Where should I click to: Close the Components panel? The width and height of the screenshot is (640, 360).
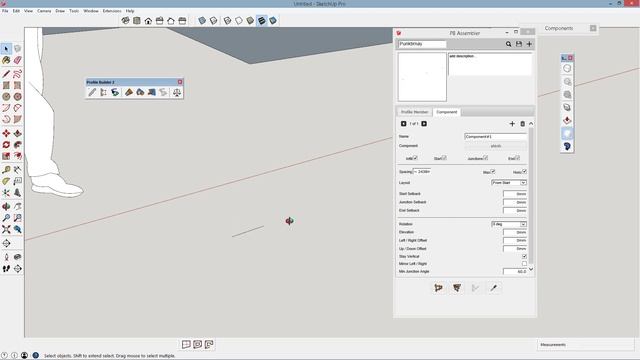[x=593, y=28]
